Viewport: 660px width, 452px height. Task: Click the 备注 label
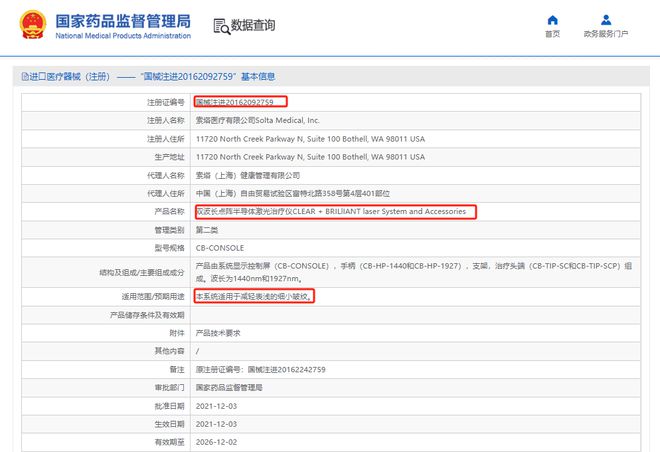pyautogui.click(x=177, y=370)
